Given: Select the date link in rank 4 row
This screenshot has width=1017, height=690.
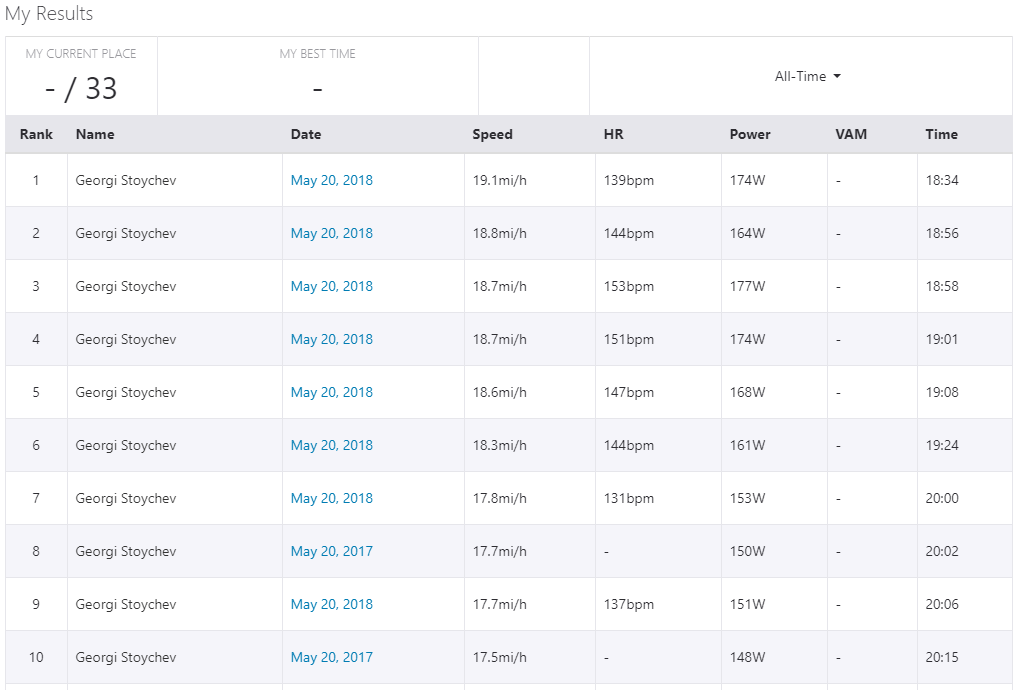Looking at the screenshot, I should (331, 340).
